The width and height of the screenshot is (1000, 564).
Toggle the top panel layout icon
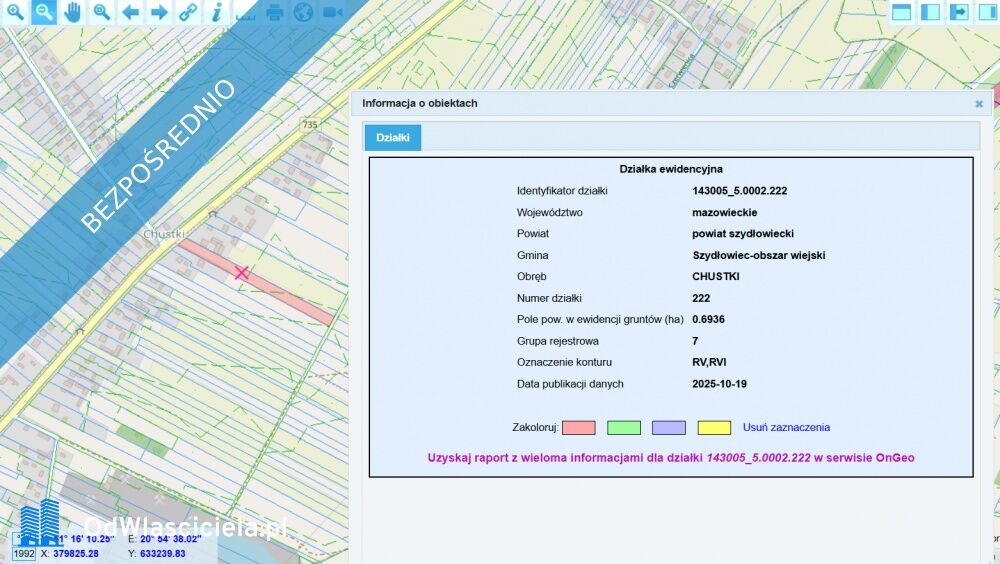click(x=902, y=12)
